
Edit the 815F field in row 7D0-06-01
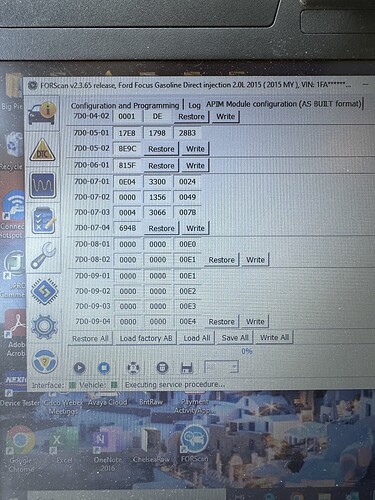[127, 165]
